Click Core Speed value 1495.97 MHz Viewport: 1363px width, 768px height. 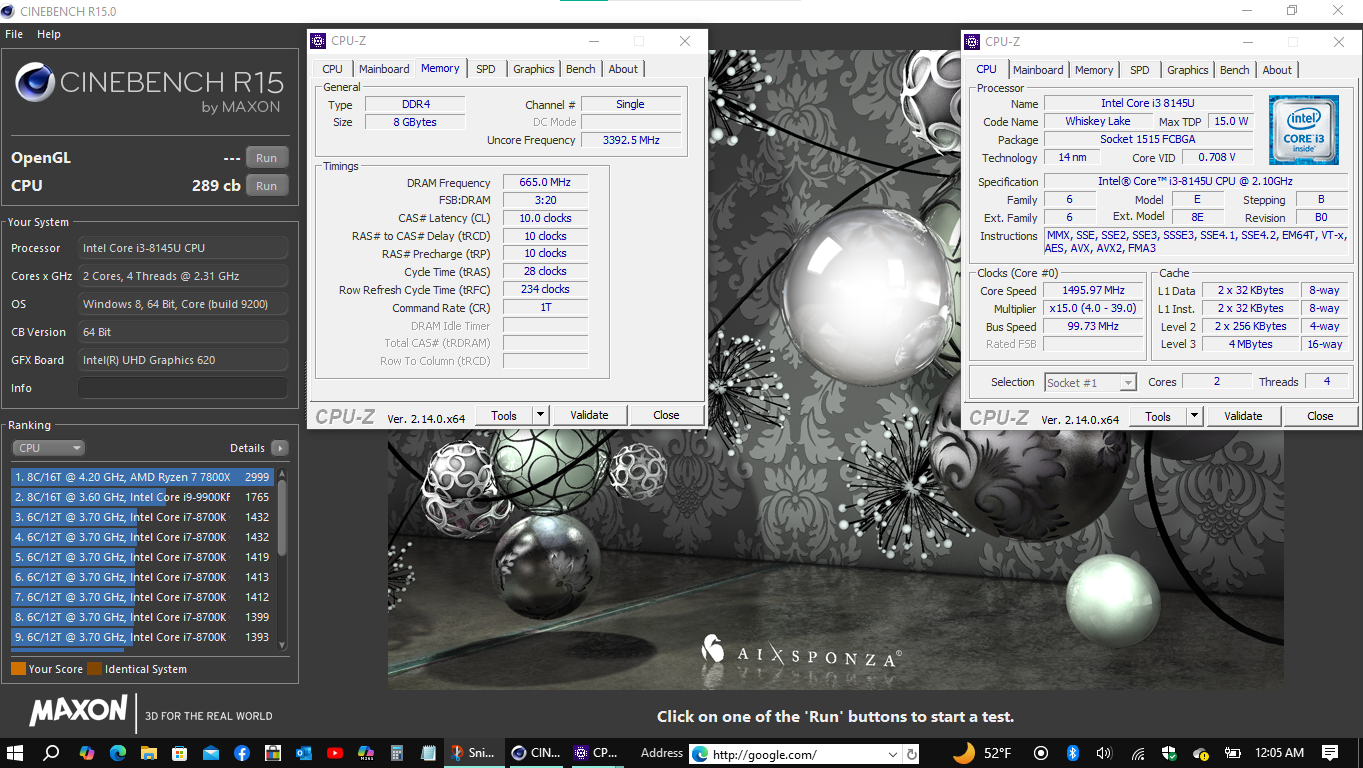[1093, 291]
